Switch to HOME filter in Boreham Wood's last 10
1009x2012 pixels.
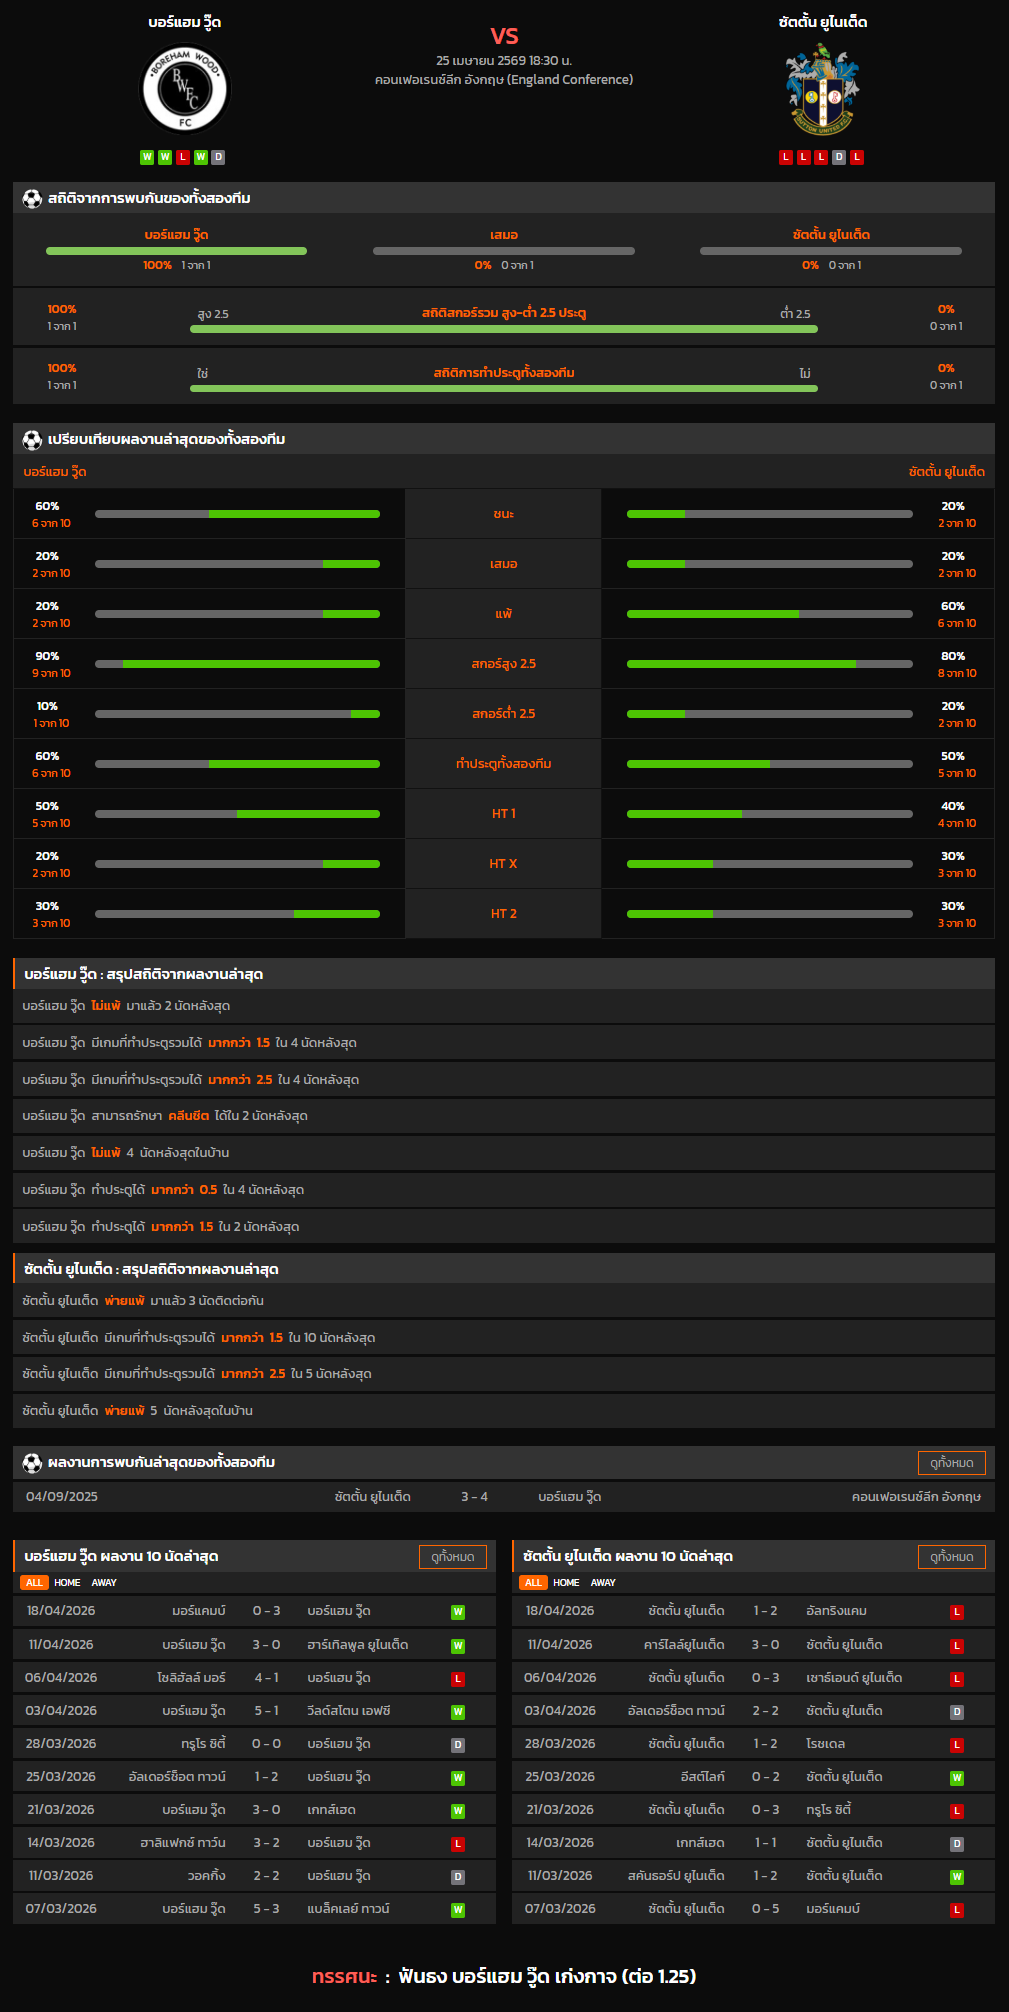(x=67, y=1583)
